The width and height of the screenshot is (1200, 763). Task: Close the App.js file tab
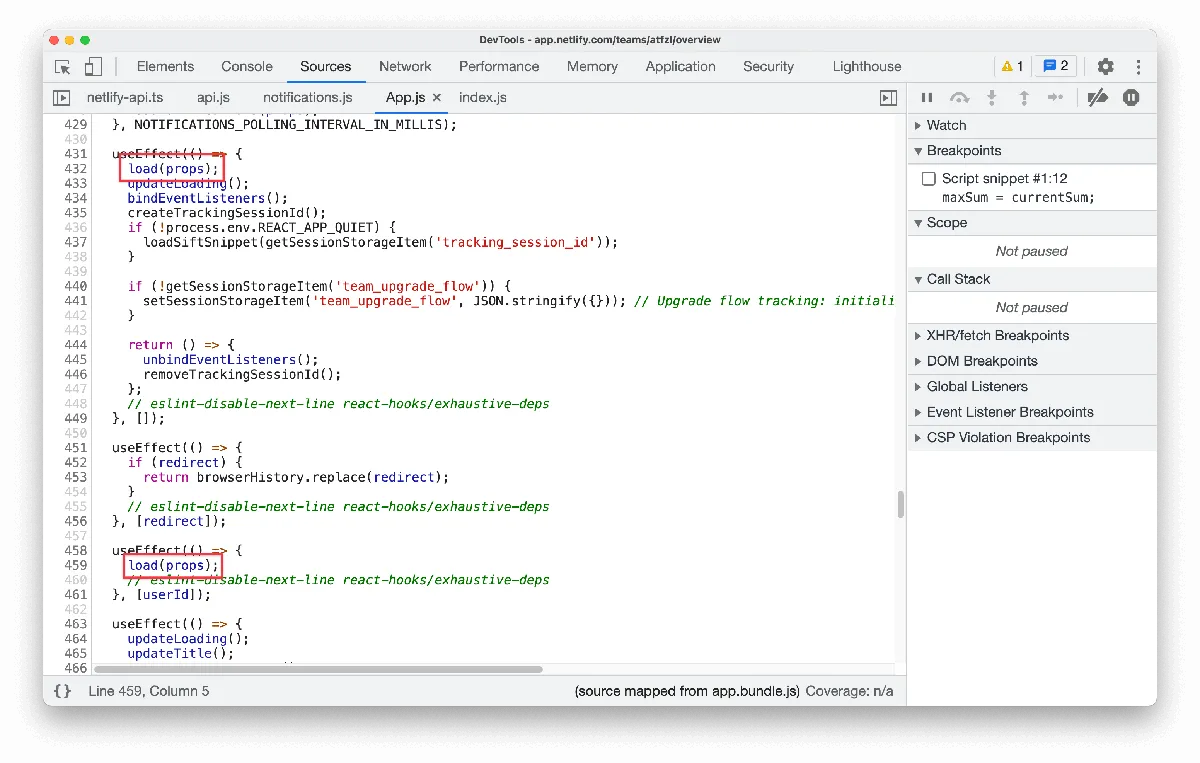[437, 98]
